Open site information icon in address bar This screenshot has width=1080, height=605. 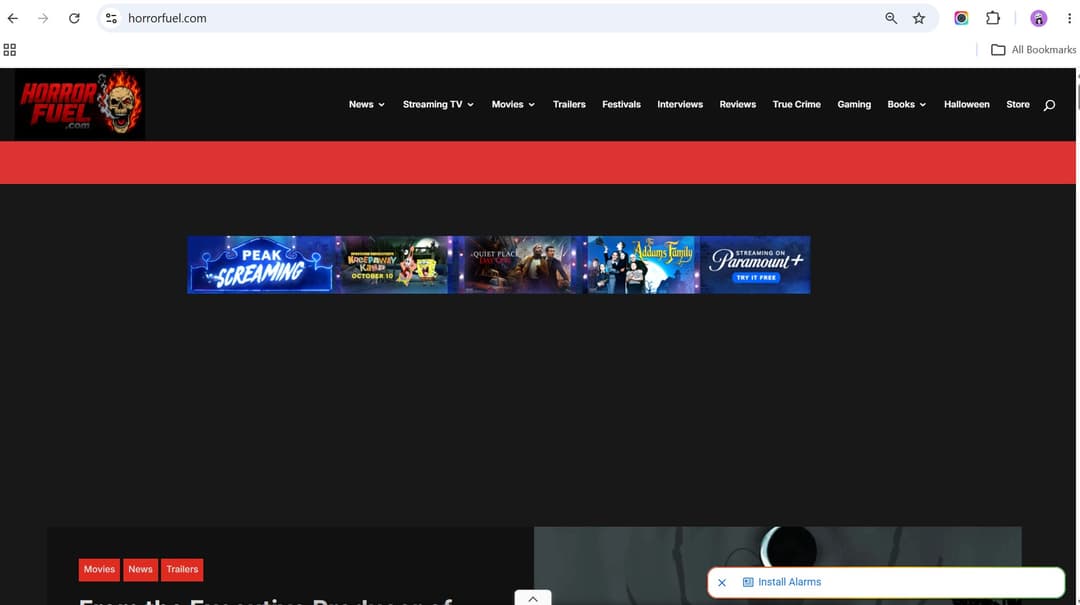[x=112, y=19]
